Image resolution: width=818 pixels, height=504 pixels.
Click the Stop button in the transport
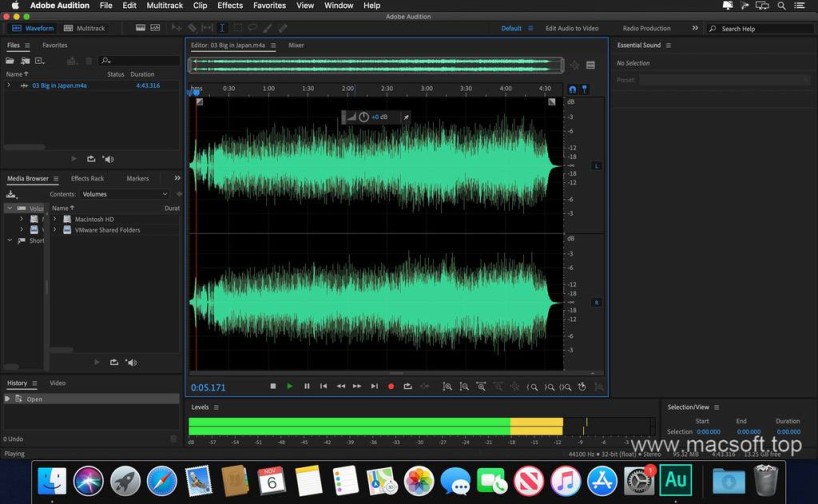coord(273,386)
